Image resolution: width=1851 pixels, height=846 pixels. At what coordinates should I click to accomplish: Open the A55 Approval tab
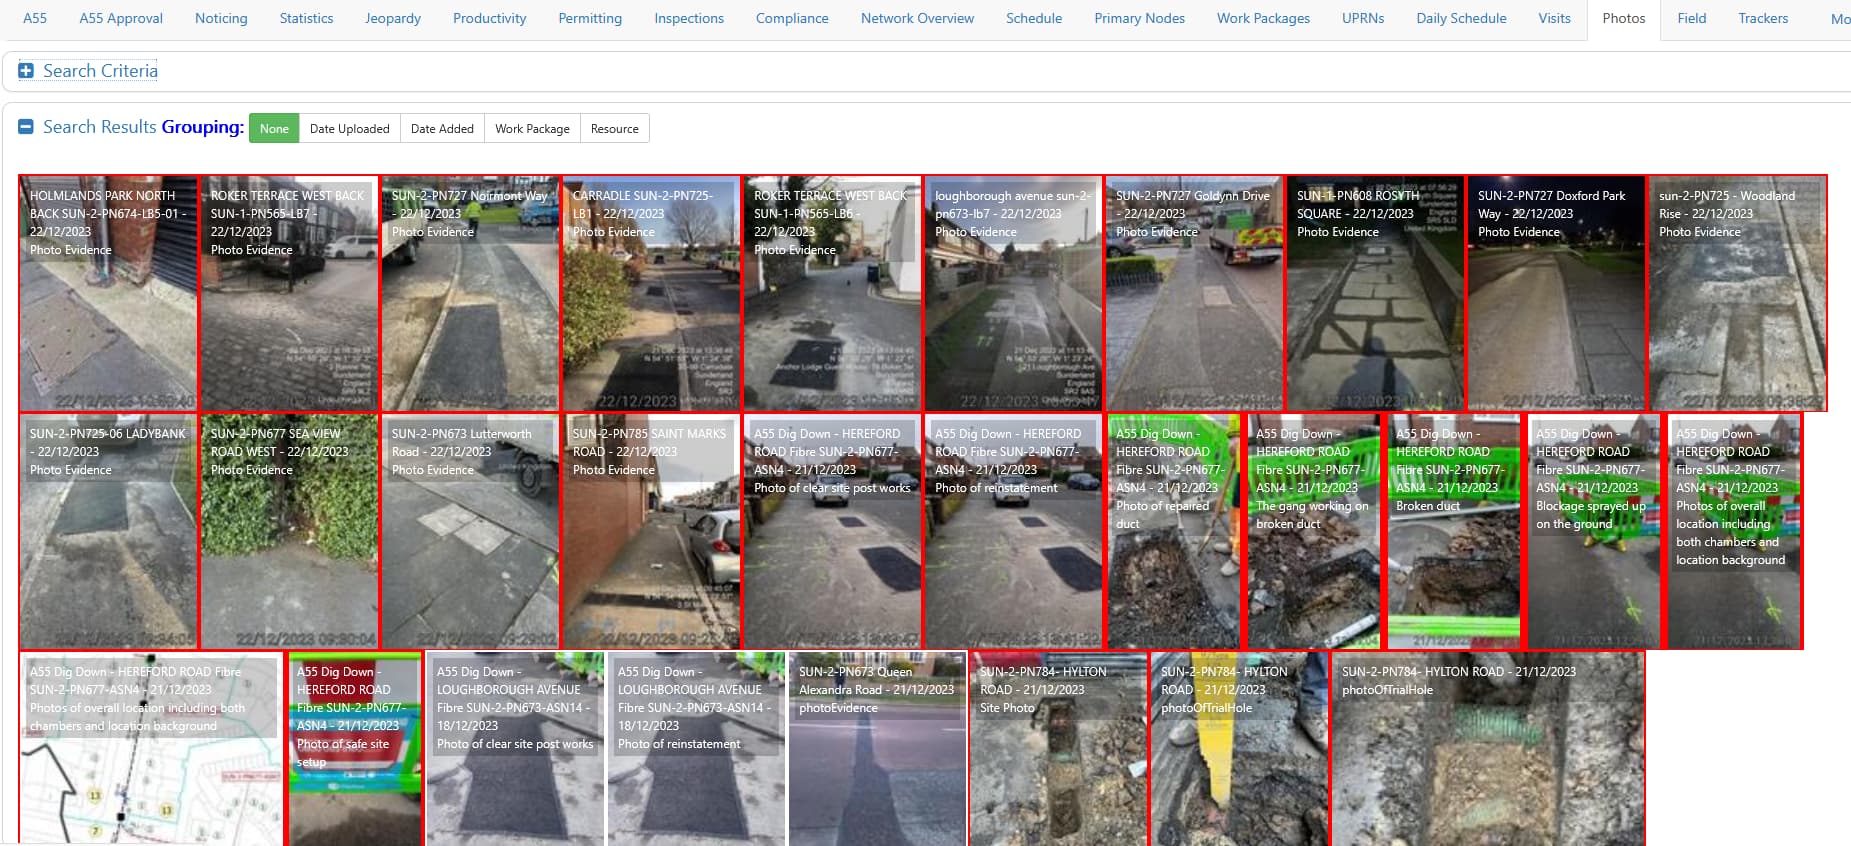121,18
